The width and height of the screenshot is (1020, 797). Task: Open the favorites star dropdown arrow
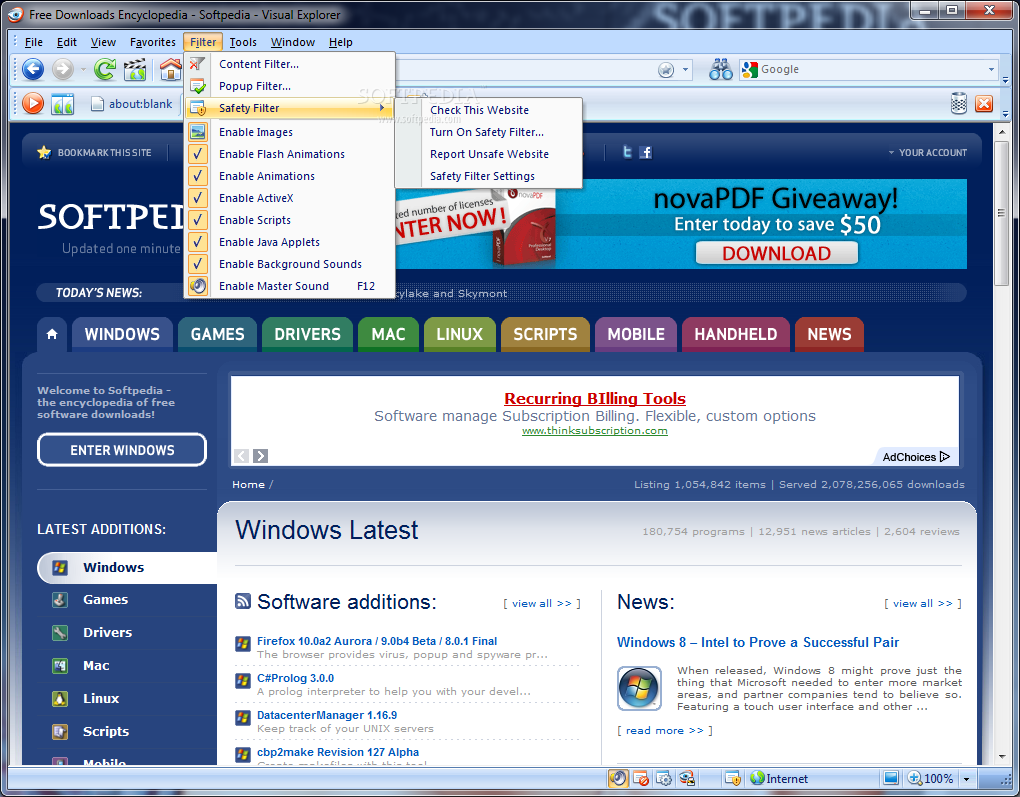point(685,70)
